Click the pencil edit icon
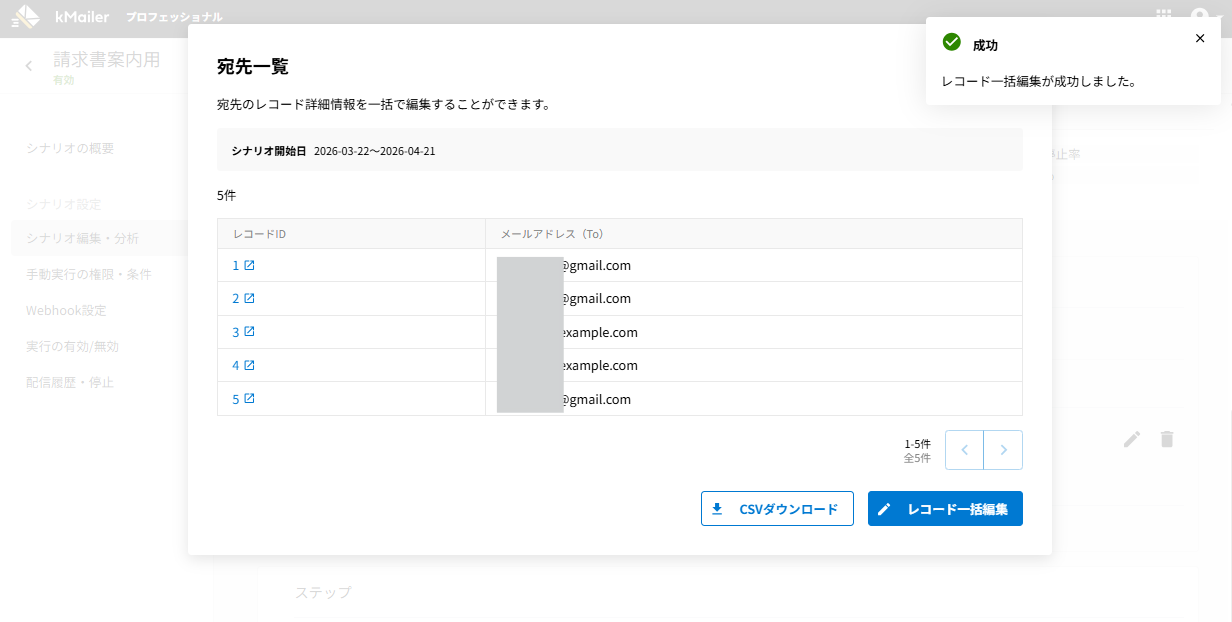Screen dimensions: 1232x622 (1132, 439)
